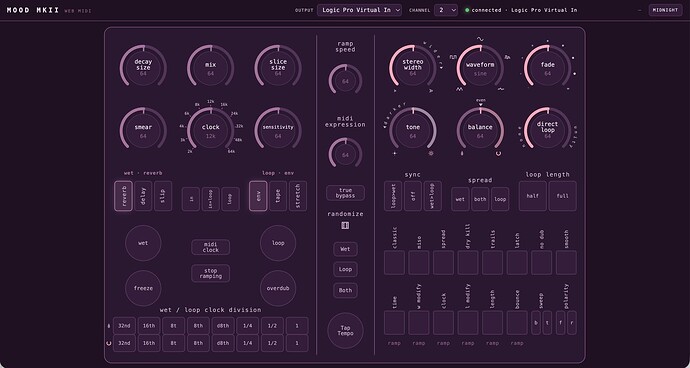Click the midi clock button
Viewport: 690px width, 368px height.
(x=210, y=247)
